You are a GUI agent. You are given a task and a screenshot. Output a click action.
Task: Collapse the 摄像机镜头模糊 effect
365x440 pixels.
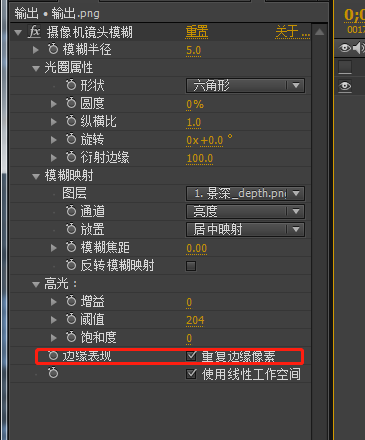18,33
